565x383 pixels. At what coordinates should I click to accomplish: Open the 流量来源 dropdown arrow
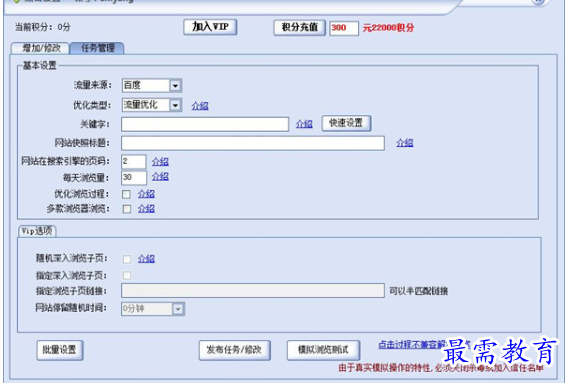tap(175, 86)
